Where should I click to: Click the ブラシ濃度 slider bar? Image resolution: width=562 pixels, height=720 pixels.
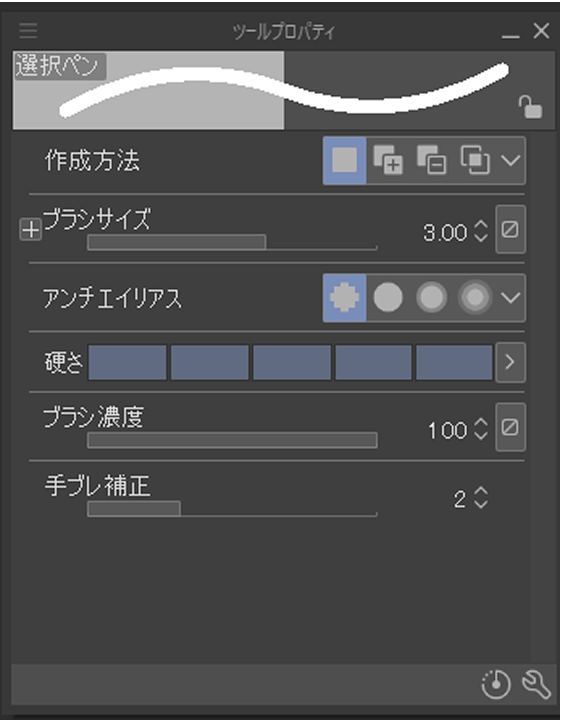click(x=232, y=440)
